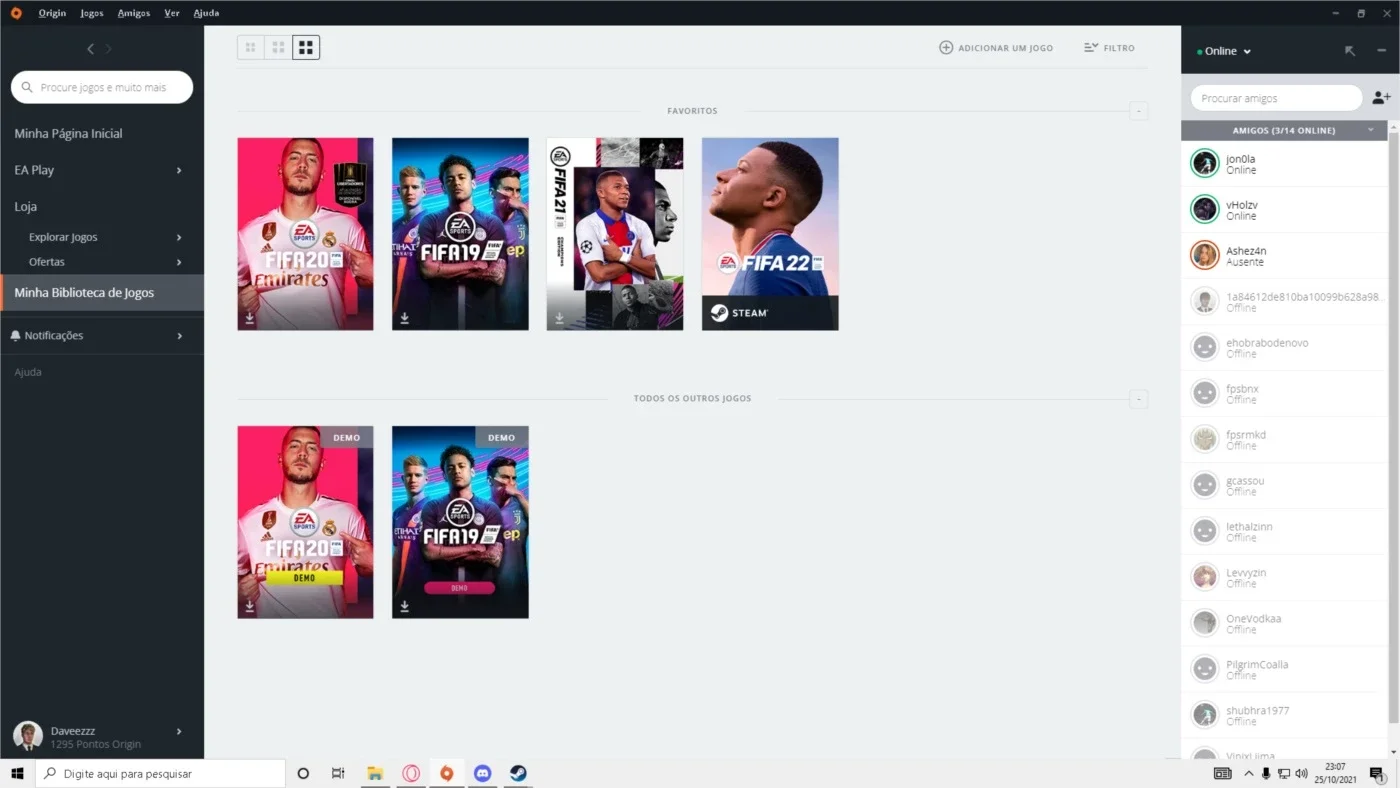Open Discord from the taskbar
Viewport: 1400px width, 788px height.
coord(482,773)
